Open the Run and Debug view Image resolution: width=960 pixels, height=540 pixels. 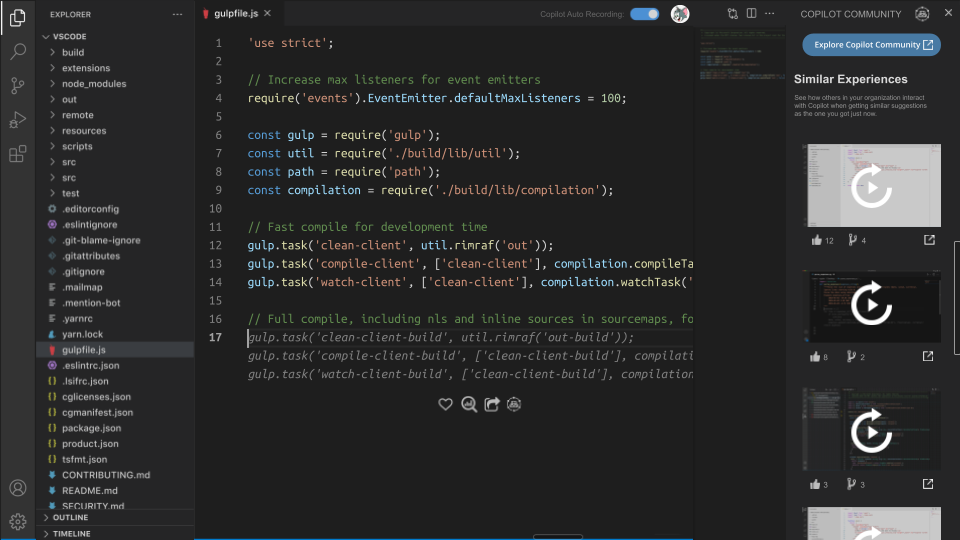pos(17,120)
